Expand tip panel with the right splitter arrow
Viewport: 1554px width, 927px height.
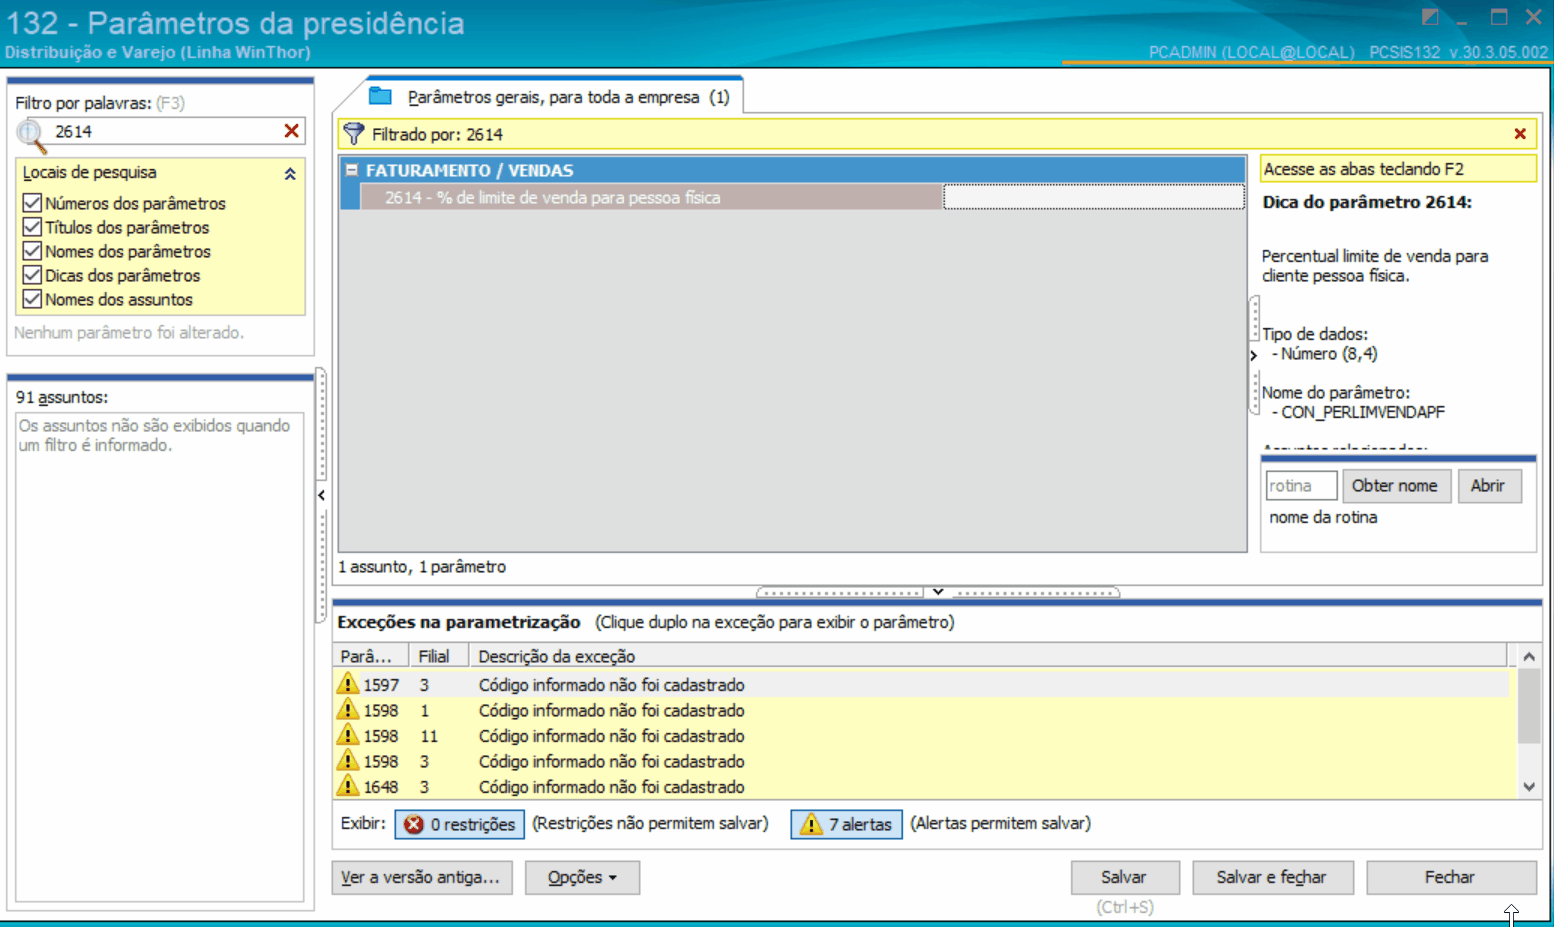click(x=1253, y=355)
